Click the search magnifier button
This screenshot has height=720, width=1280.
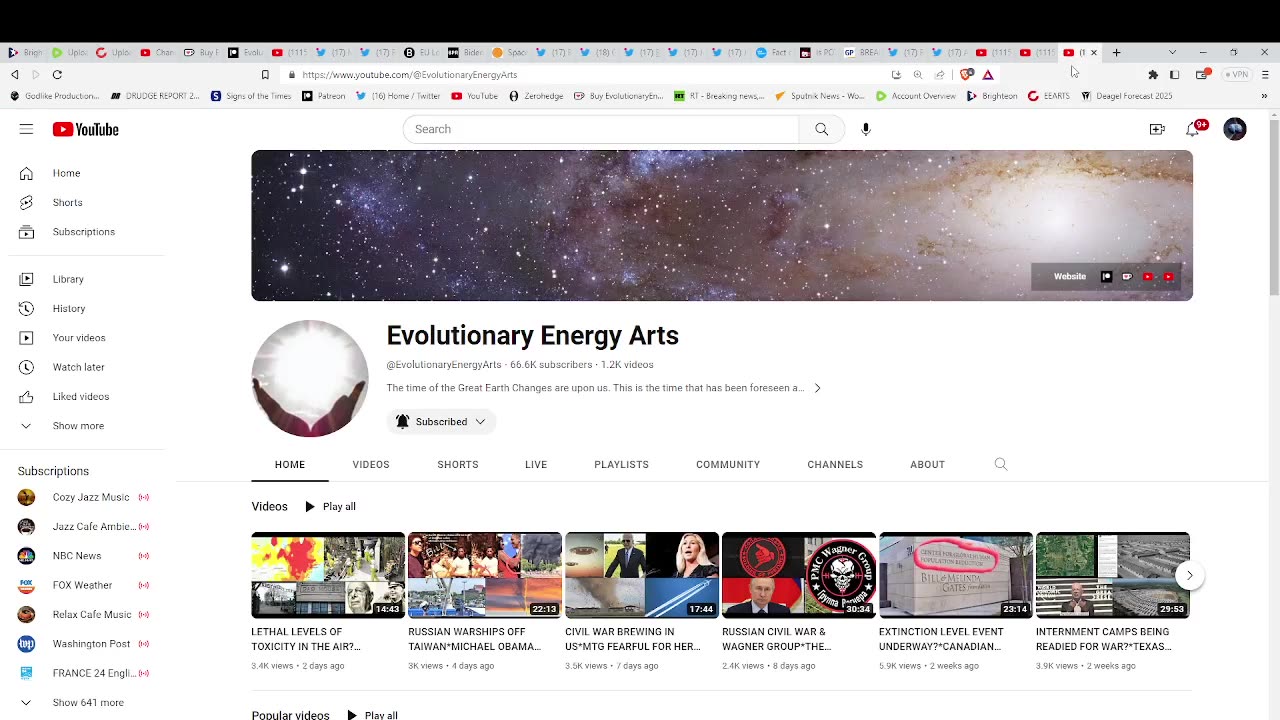coord(822,129)
